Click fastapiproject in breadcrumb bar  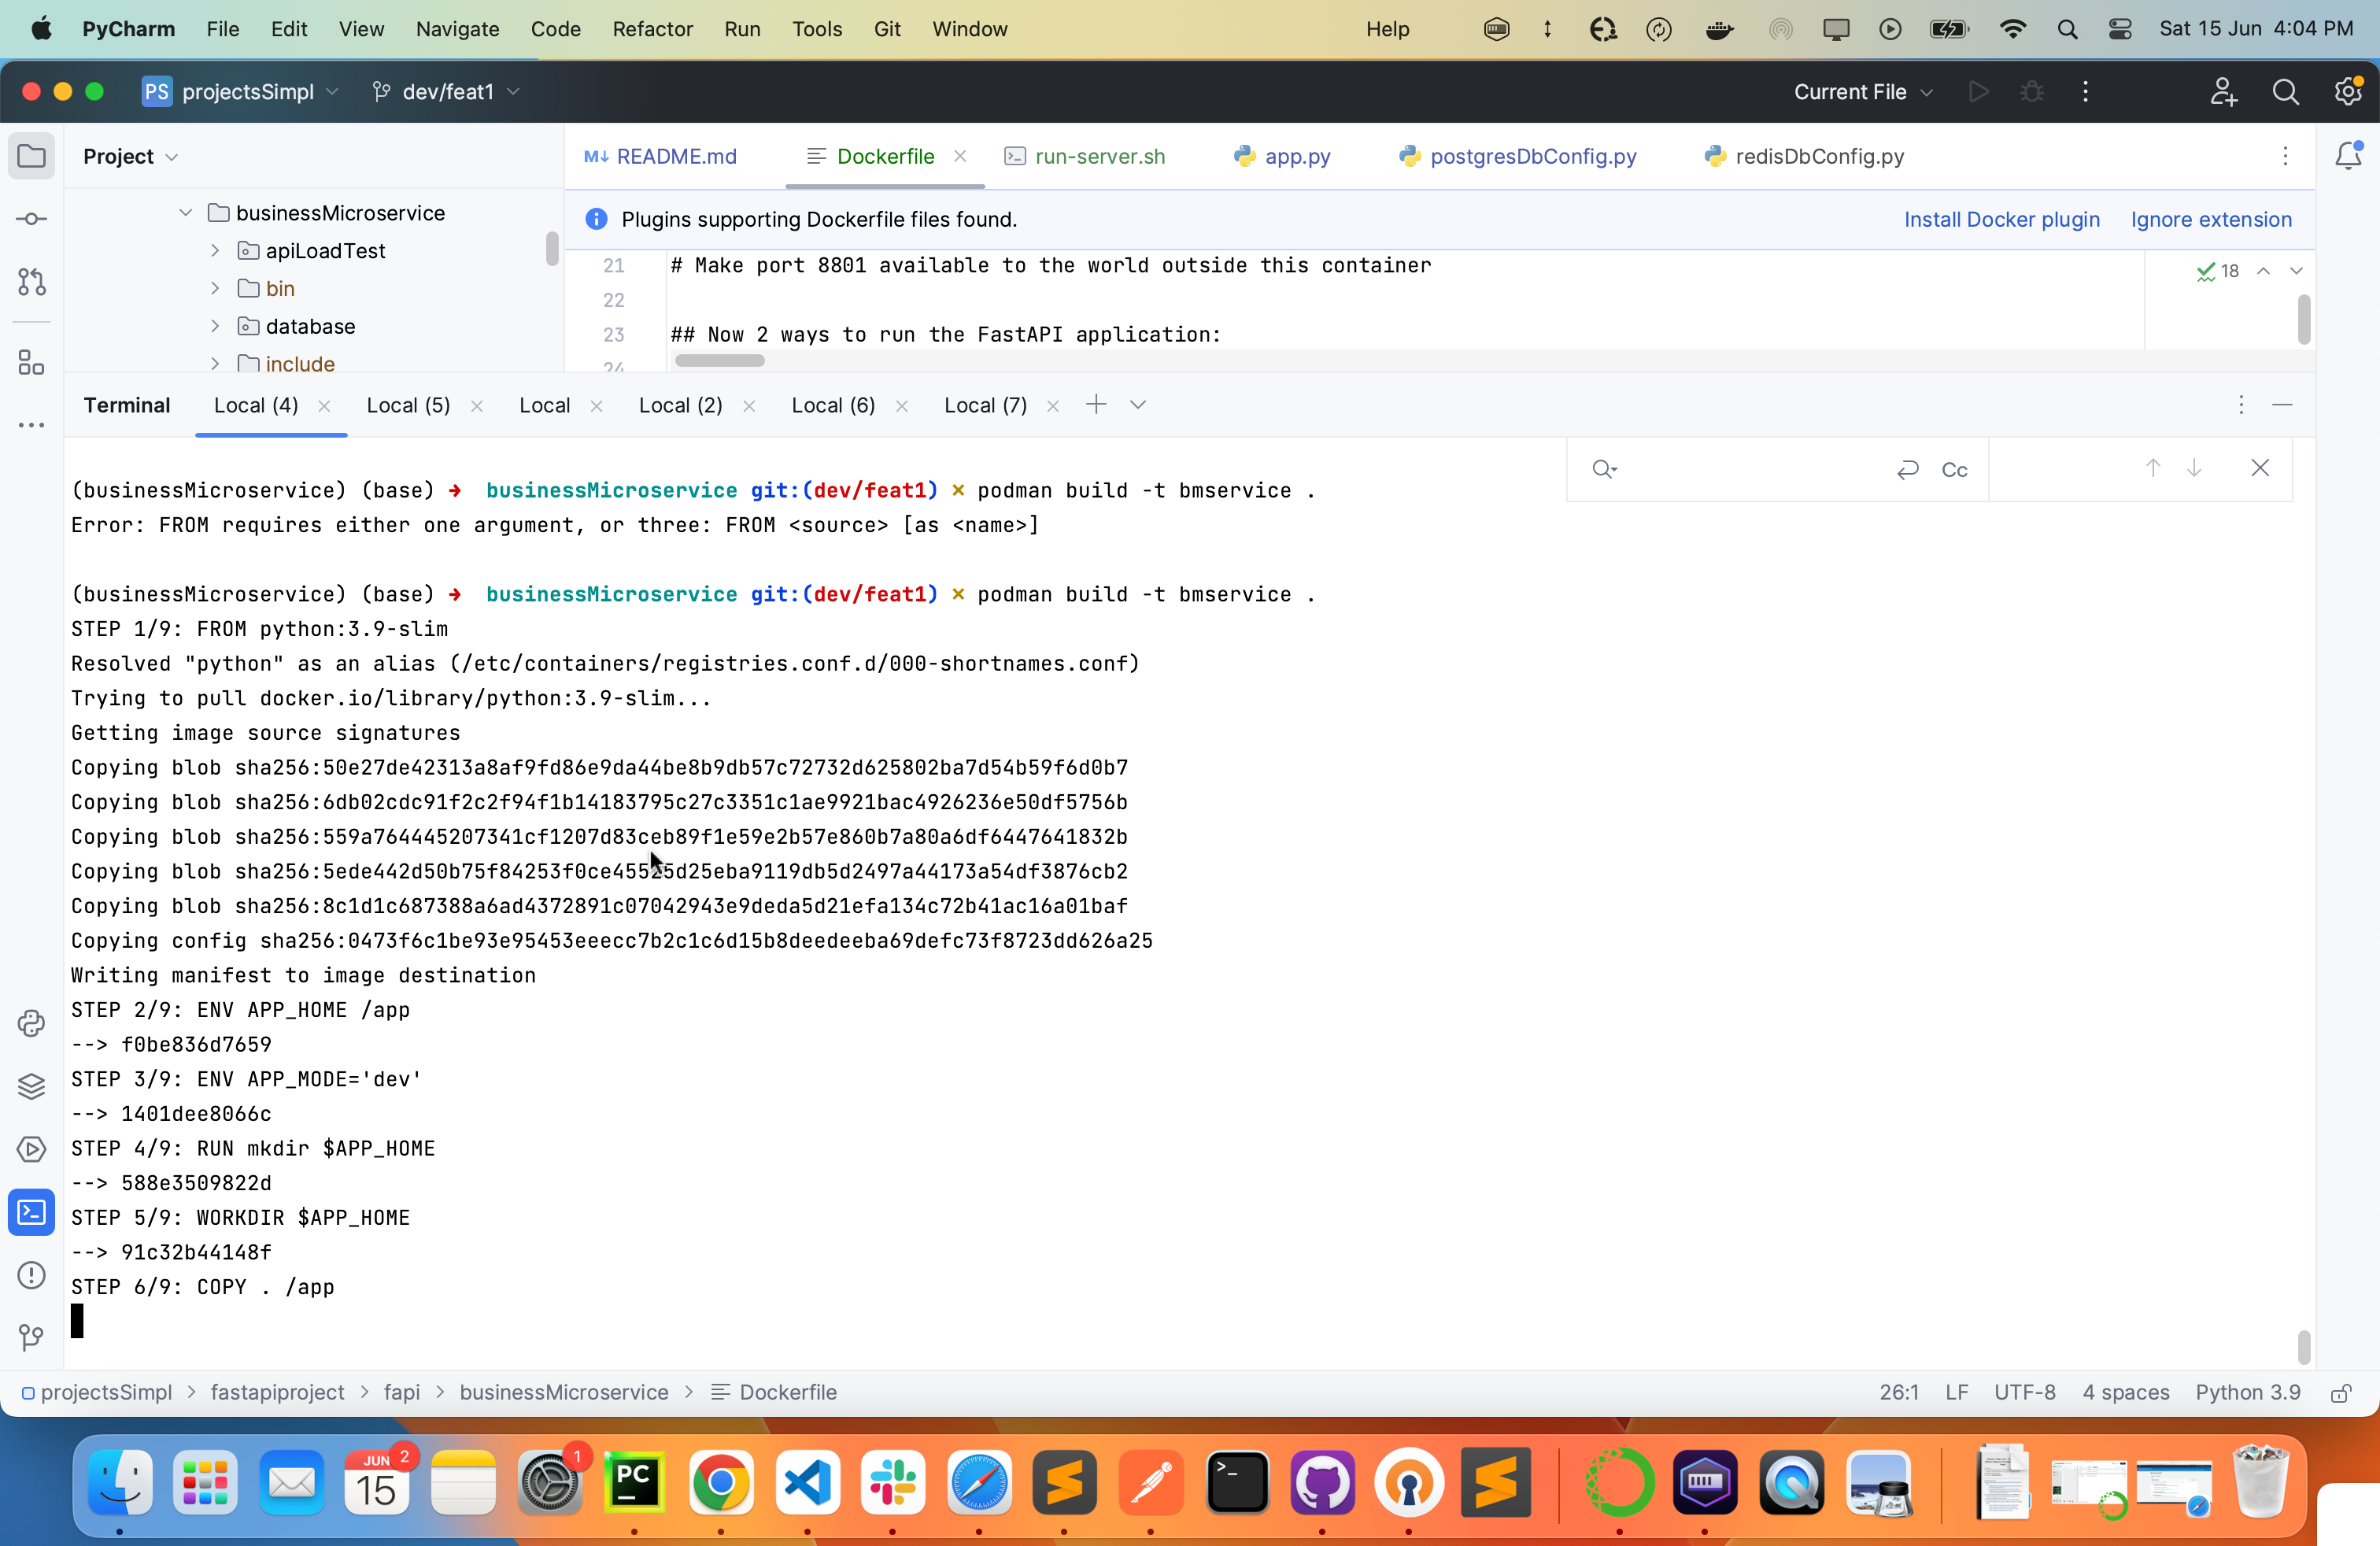277,1393
